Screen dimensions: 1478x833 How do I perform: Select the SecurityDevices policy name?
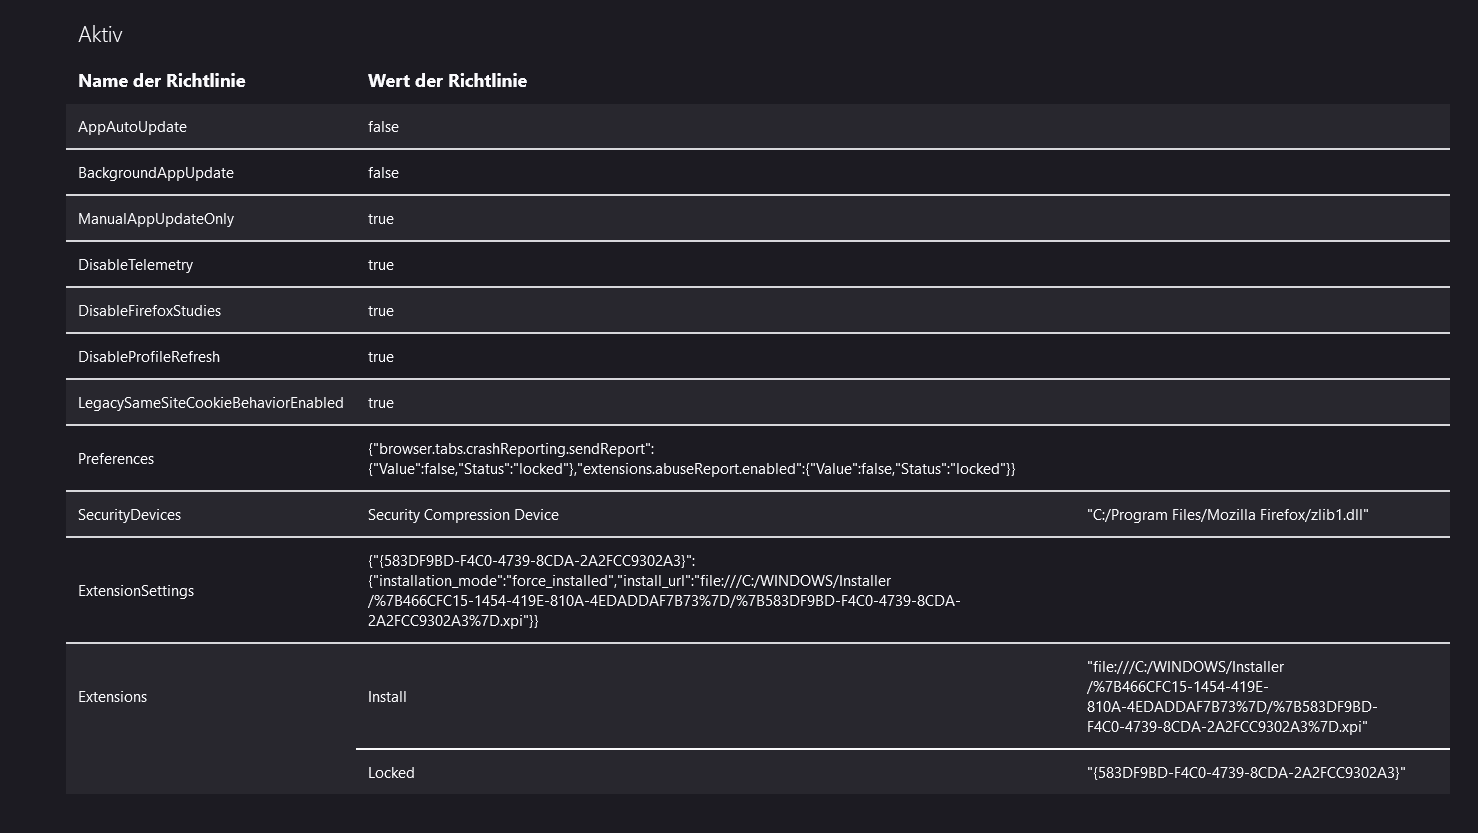coord(129,515)
